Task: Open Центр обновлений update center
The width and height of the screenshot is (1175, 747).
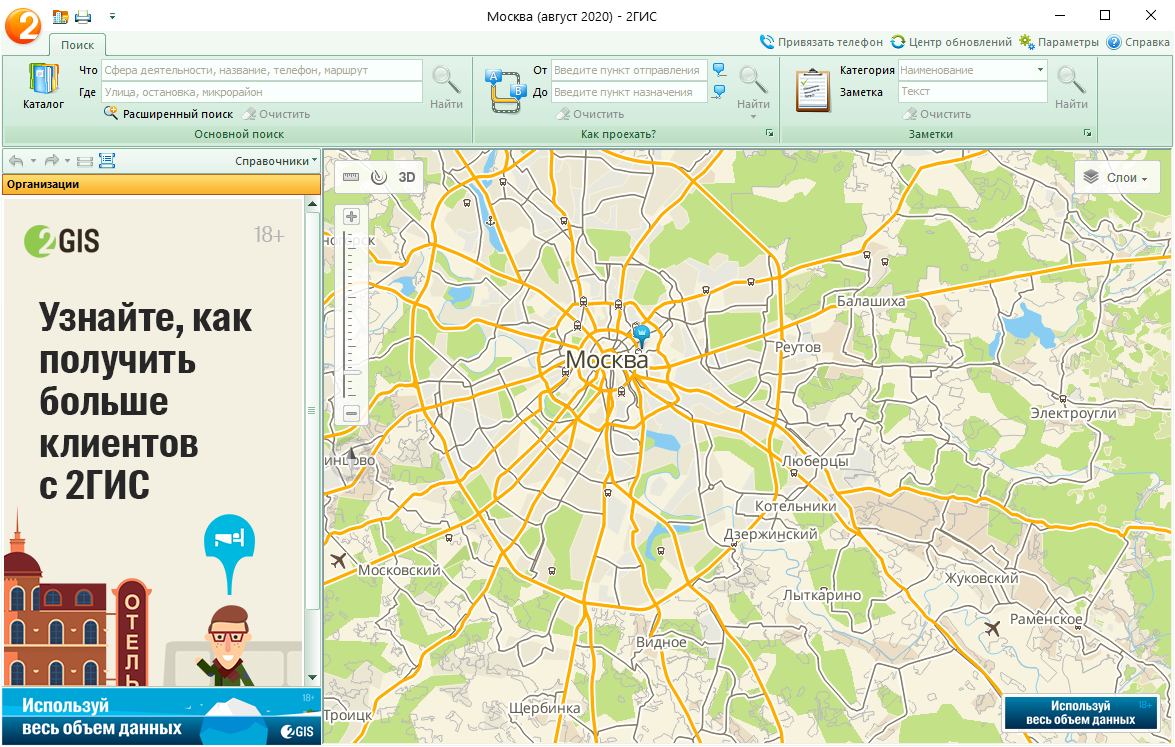Action: [951, 42]
